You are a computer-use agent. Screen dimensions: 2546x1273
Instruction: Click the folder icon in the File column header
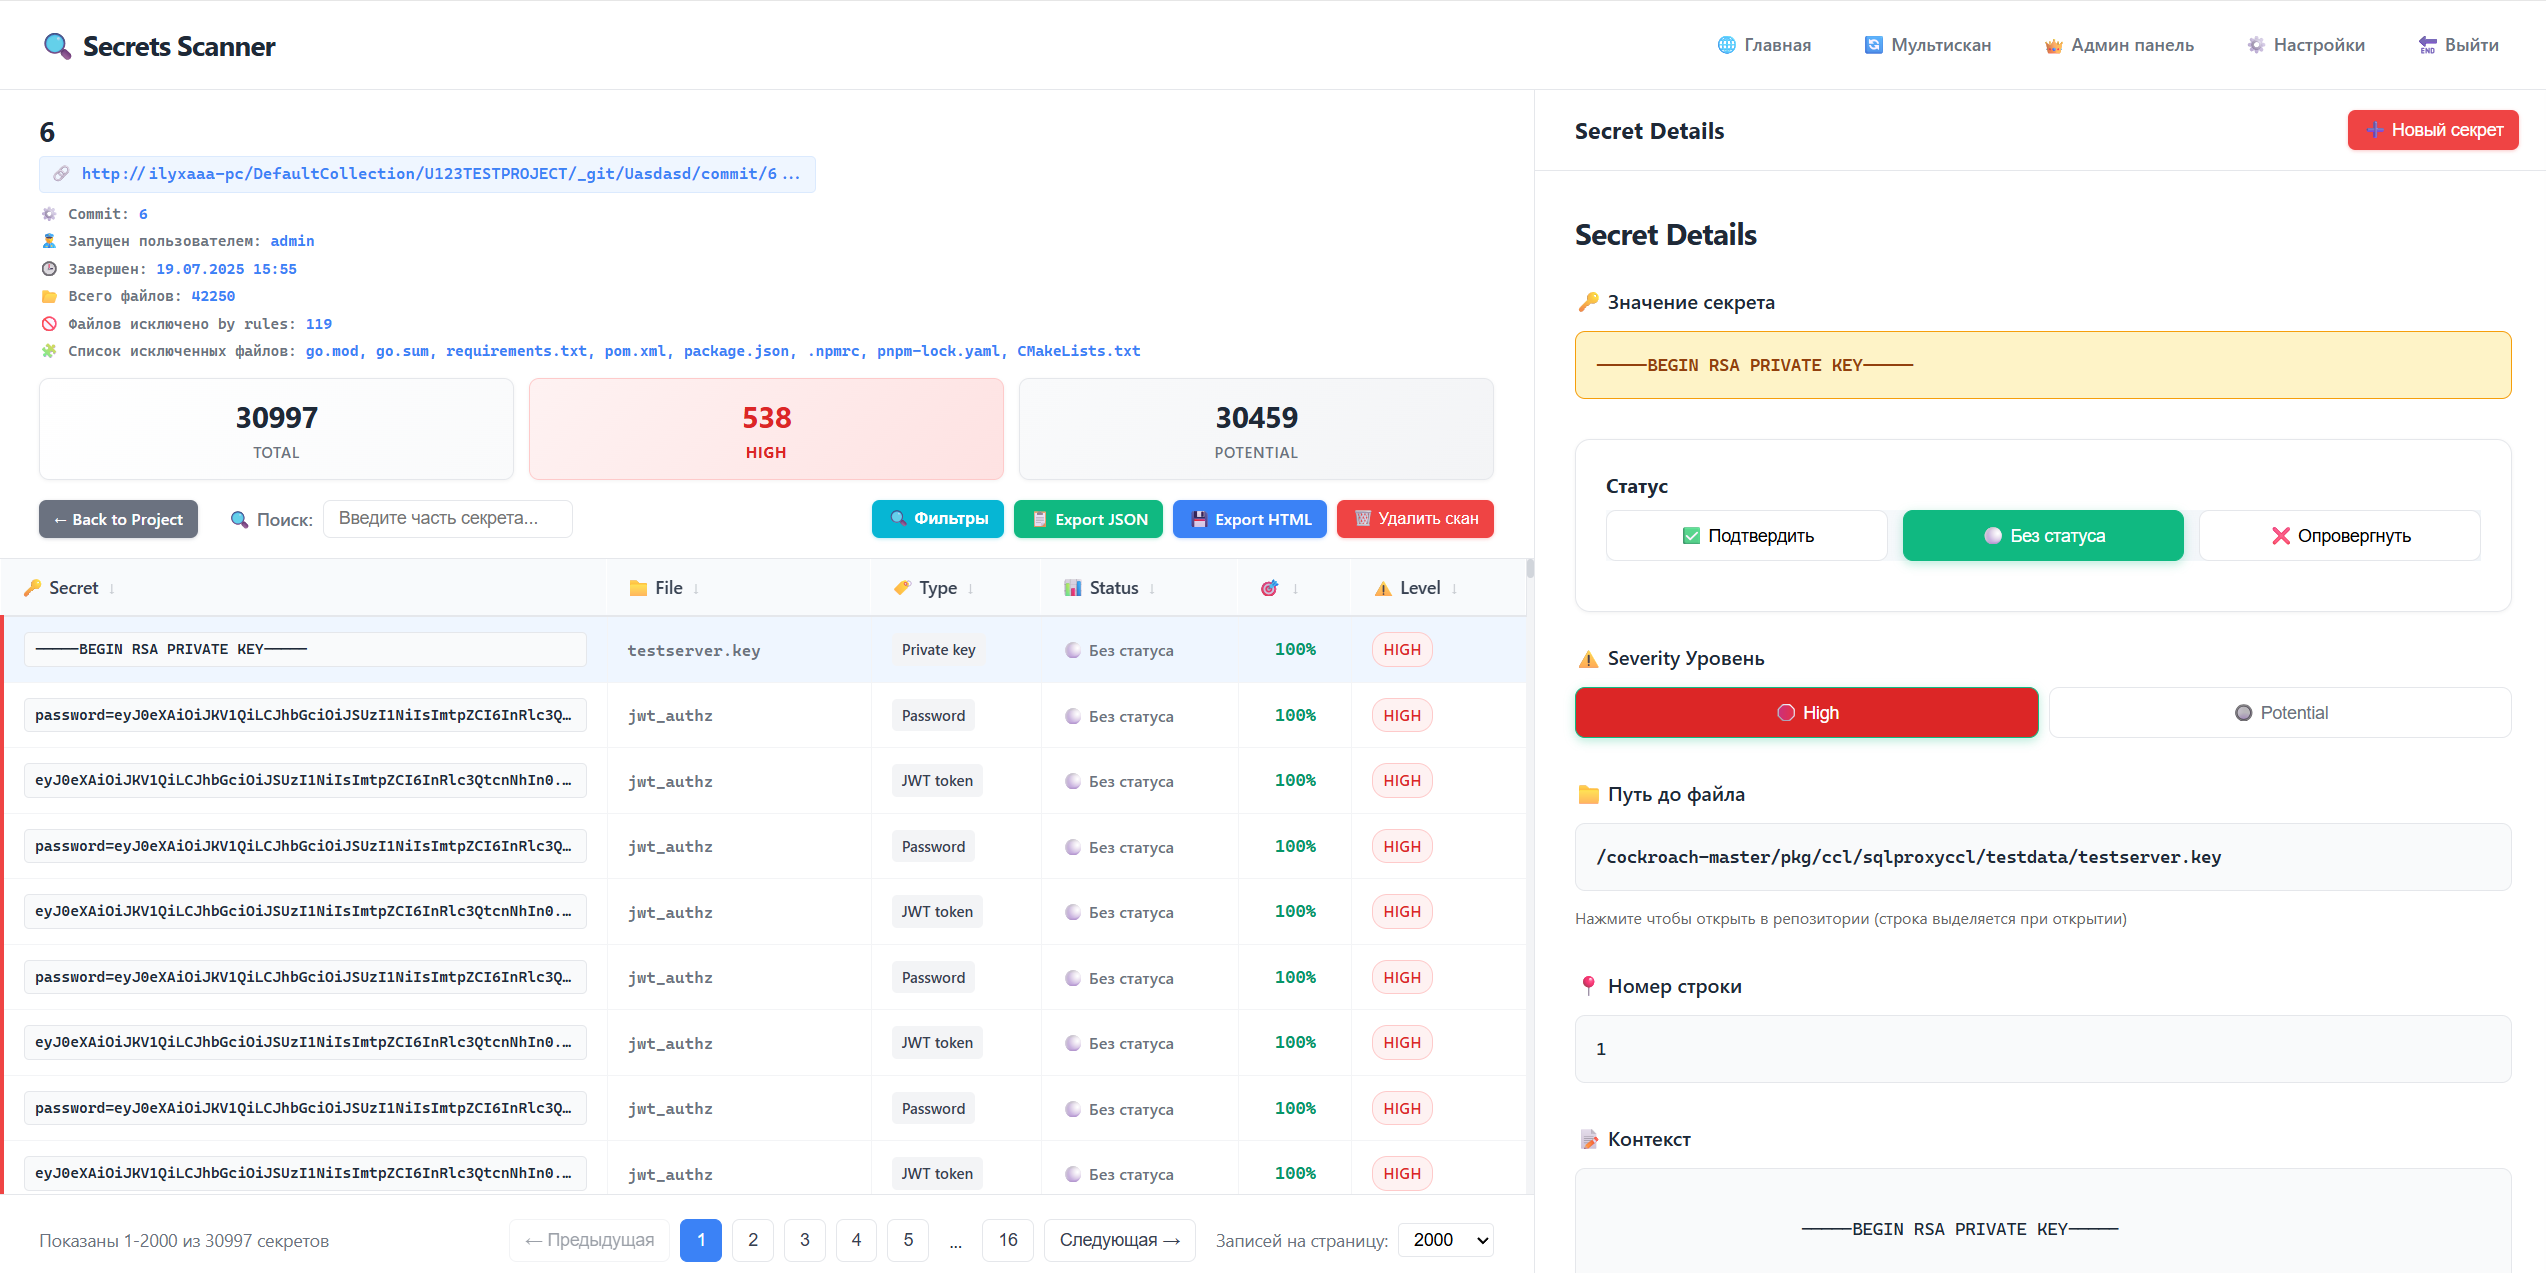pos(638,588)
